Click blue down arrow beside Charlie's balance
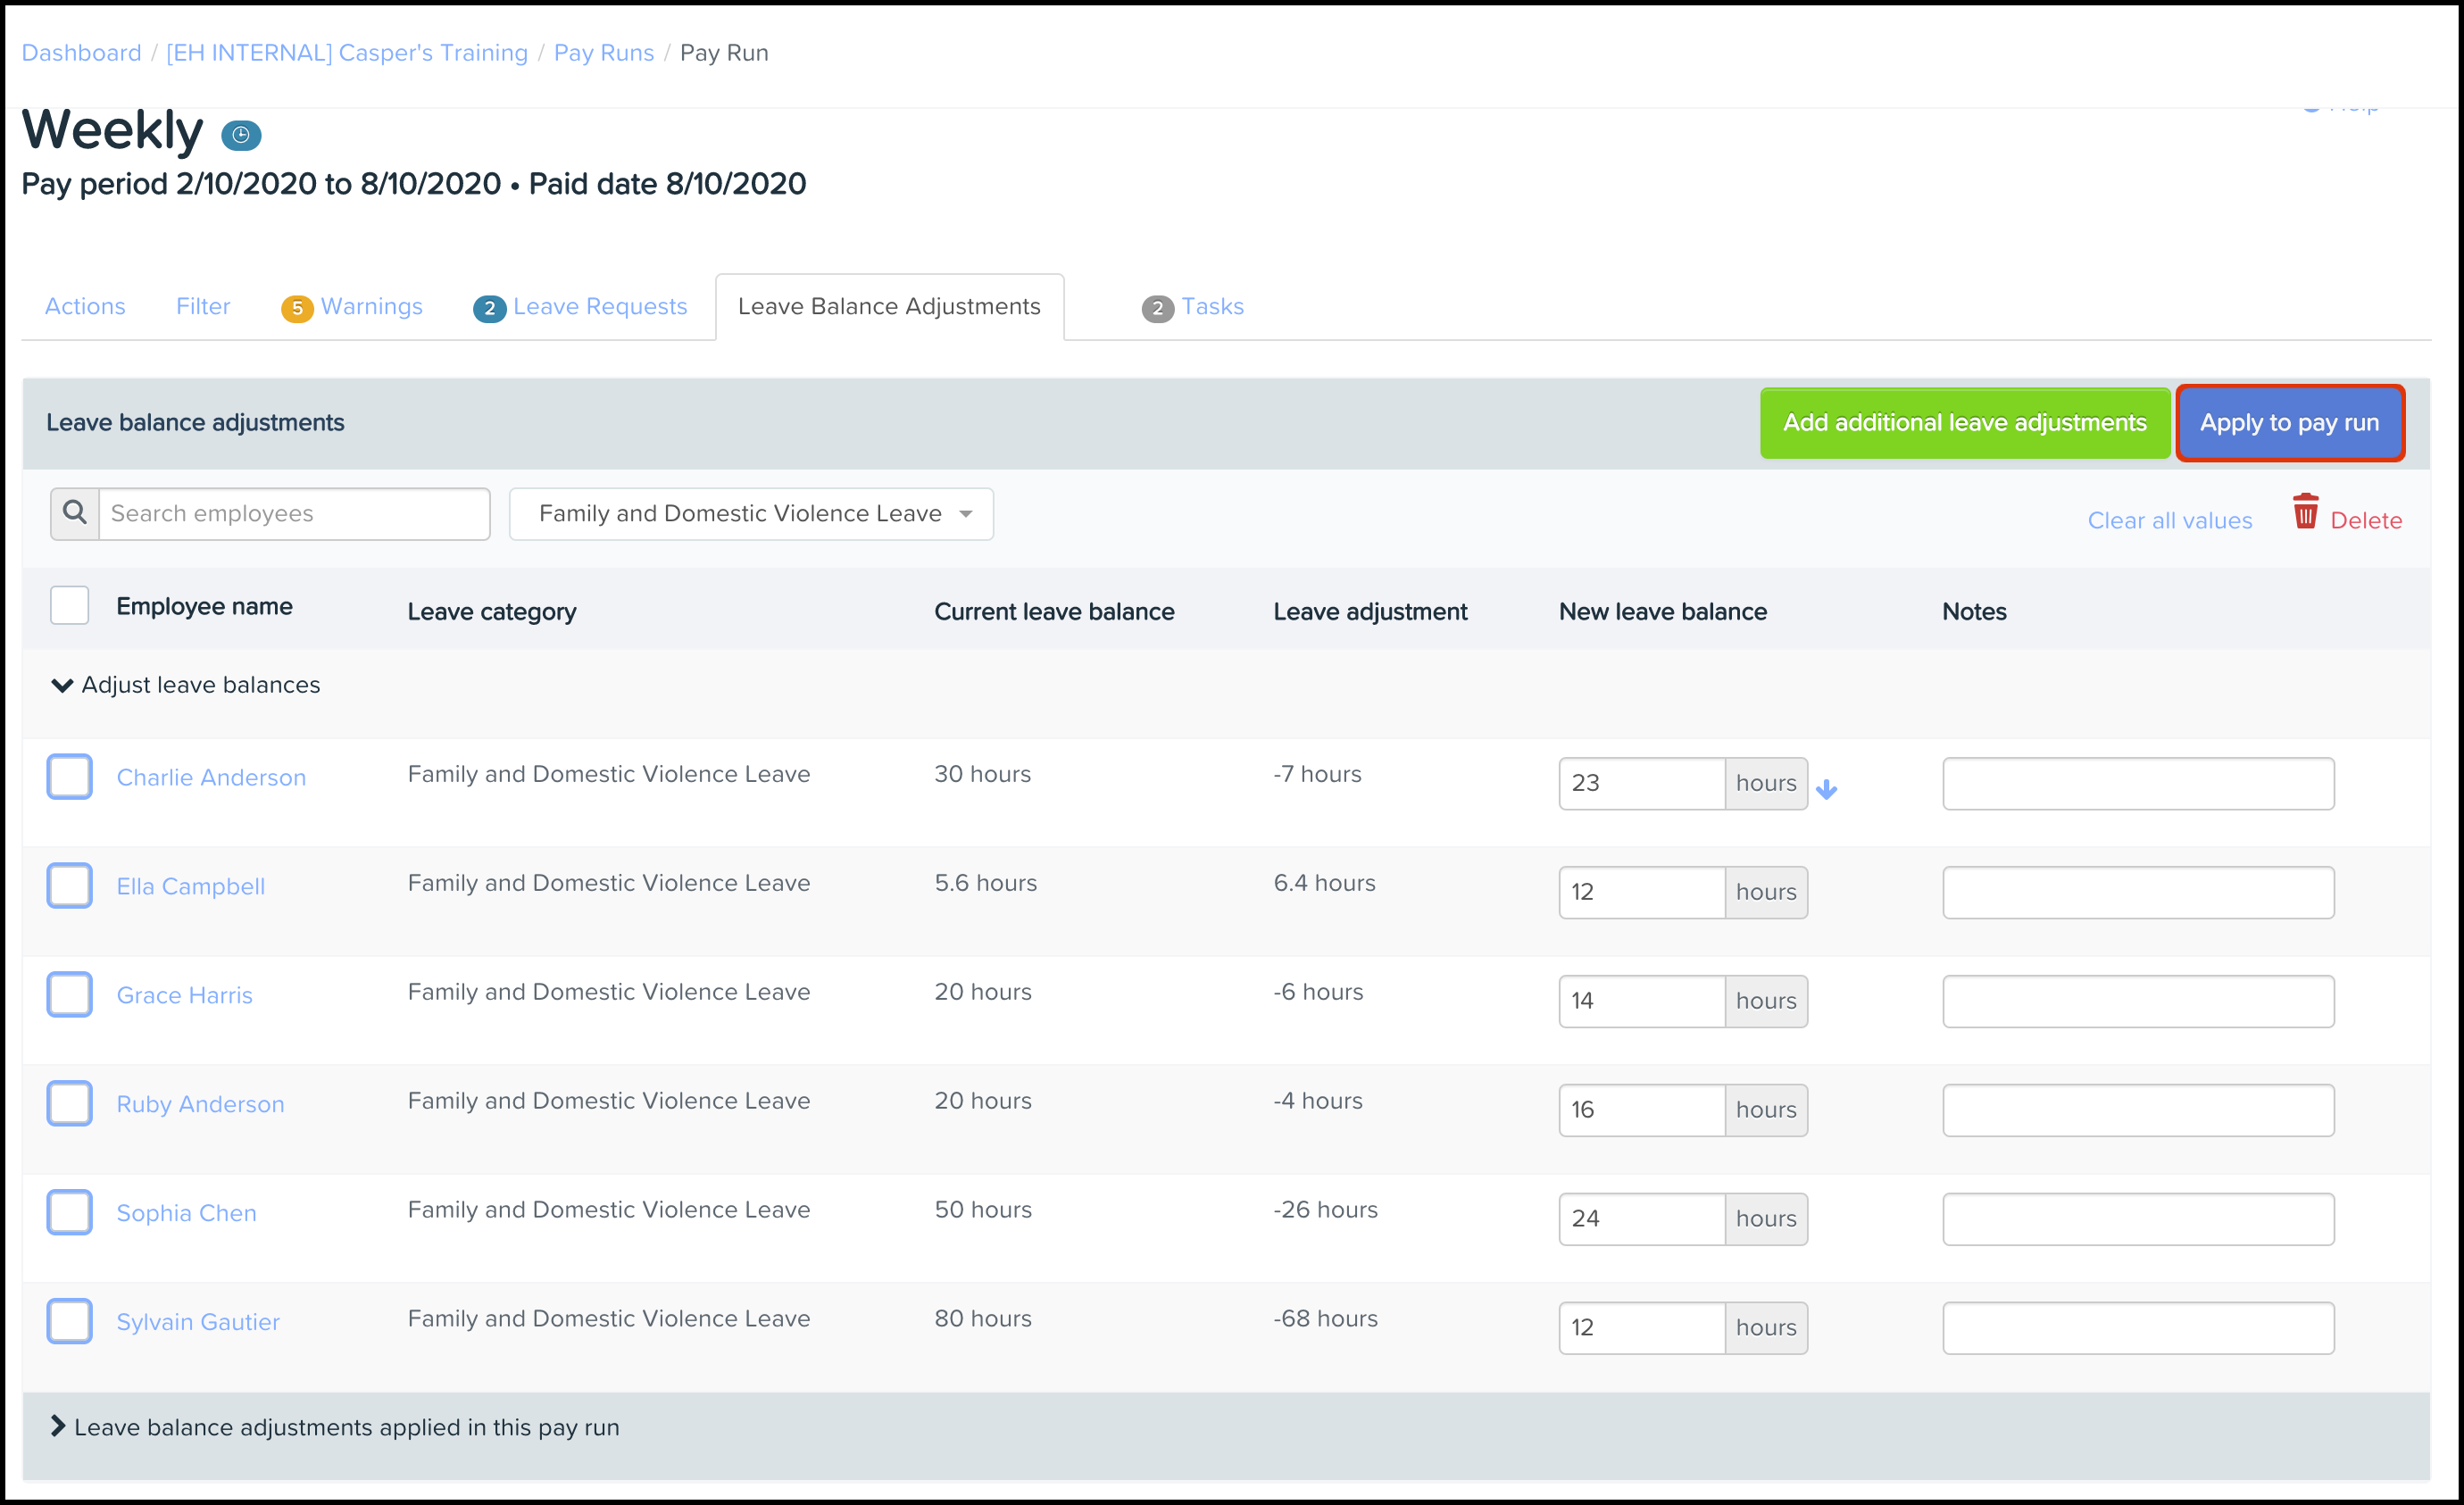Viewport: 2464px width, 1505px height. 1826,790
